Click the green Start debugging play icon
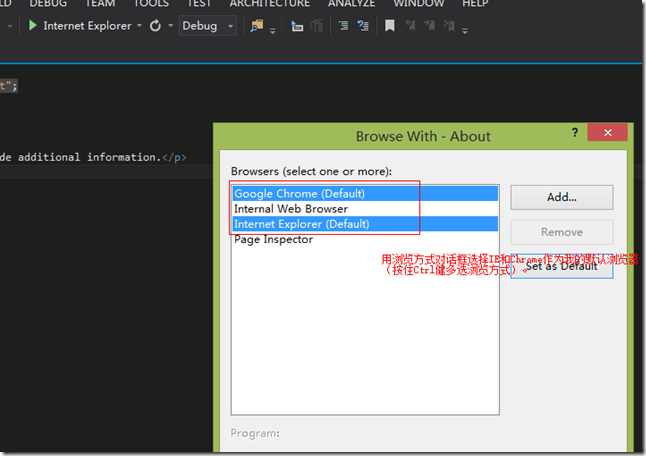Screen dimensions: 646x456 [33, 26]
